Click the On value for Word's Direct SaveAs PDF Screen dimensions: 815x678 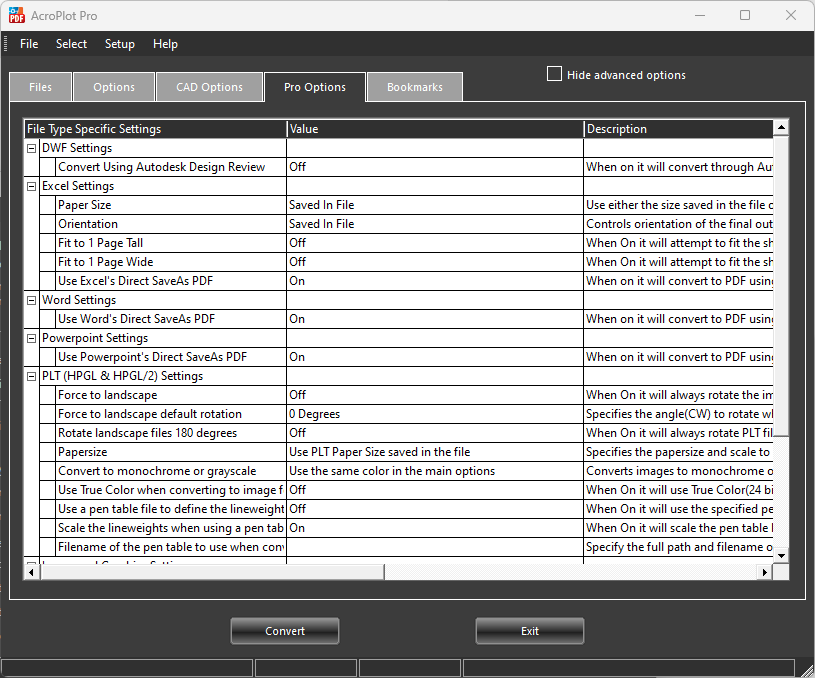pos(297,319)
